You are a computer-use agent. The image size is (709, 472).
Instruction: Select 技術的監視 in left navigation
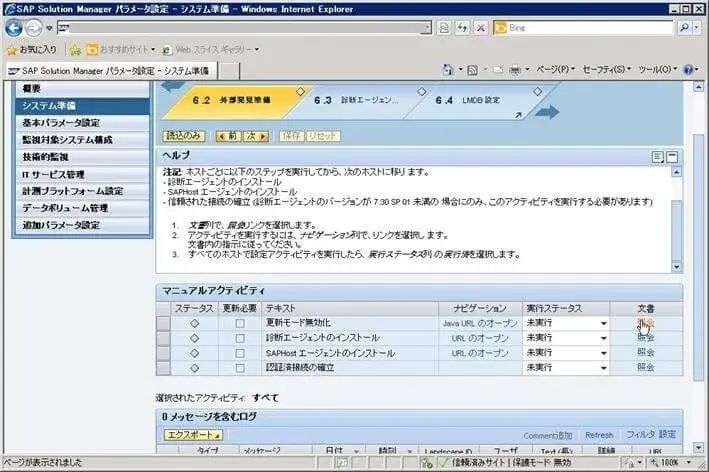[83, 157]
